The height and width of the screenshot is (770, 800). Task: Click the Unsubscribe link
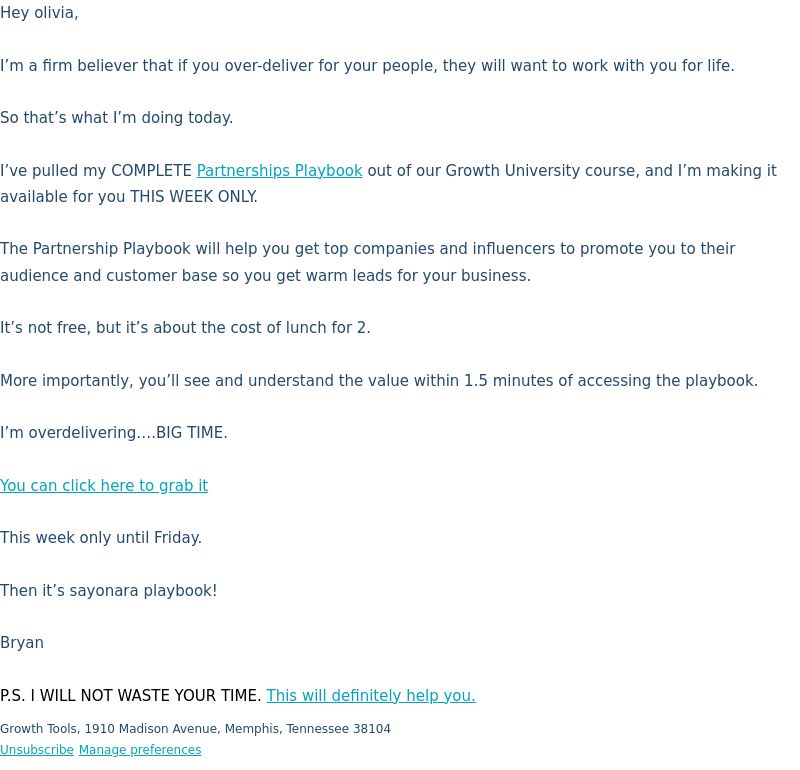[x=37, y=750]
